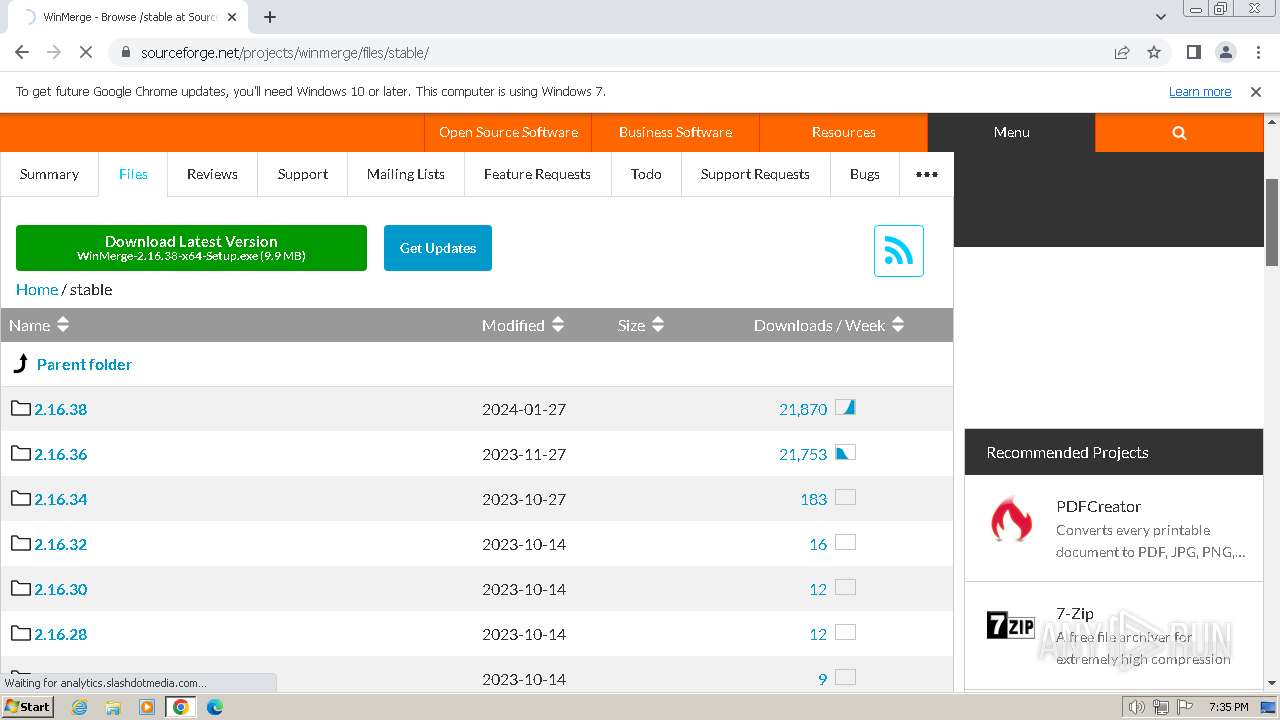Go to Home breadcrumb link
This screenshot has width=1280, height=720.
tap(37, 289)
